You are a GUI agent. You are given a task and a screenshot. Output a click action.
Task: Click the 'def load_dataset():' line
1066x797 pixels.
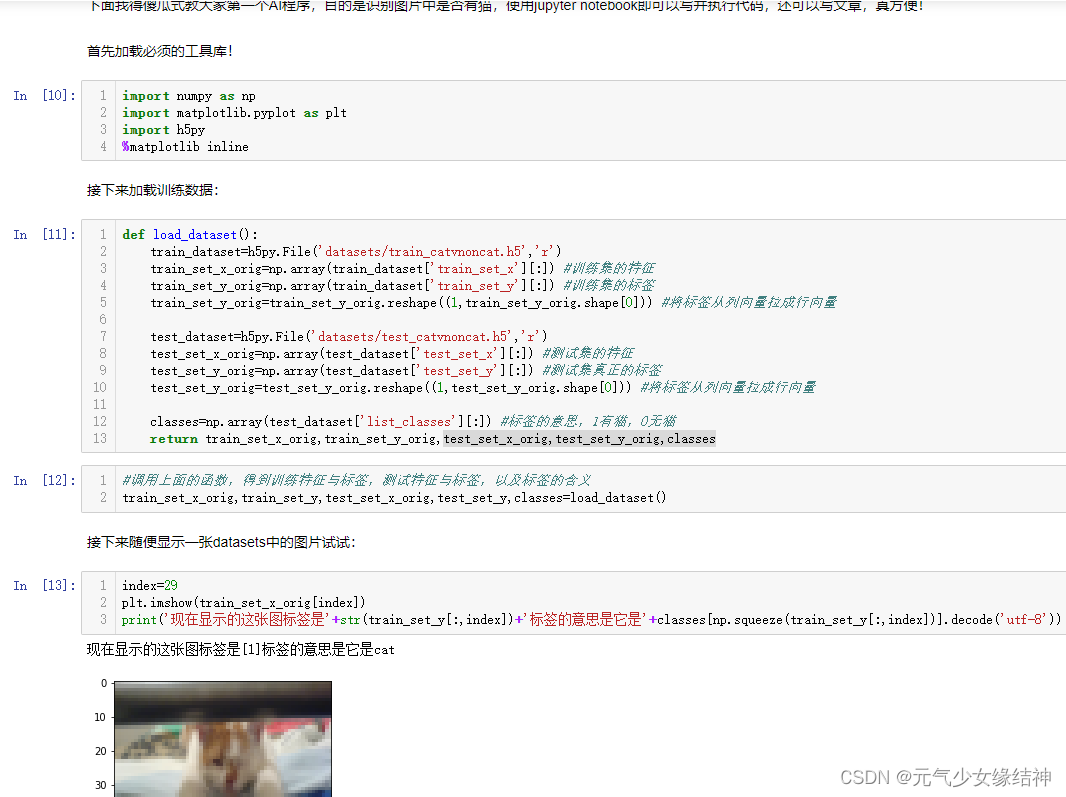point(190,235)
